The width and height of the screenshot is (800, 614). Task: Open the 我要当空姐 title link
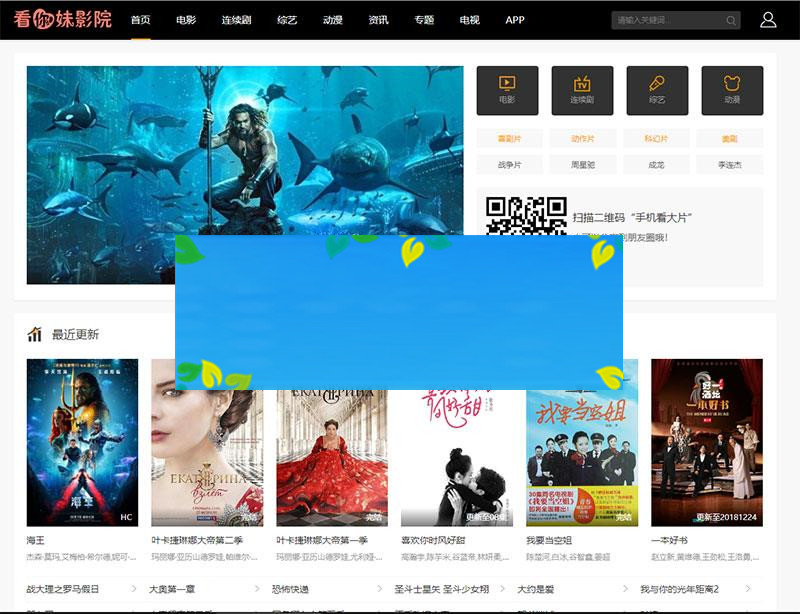(x=549, y=540)
